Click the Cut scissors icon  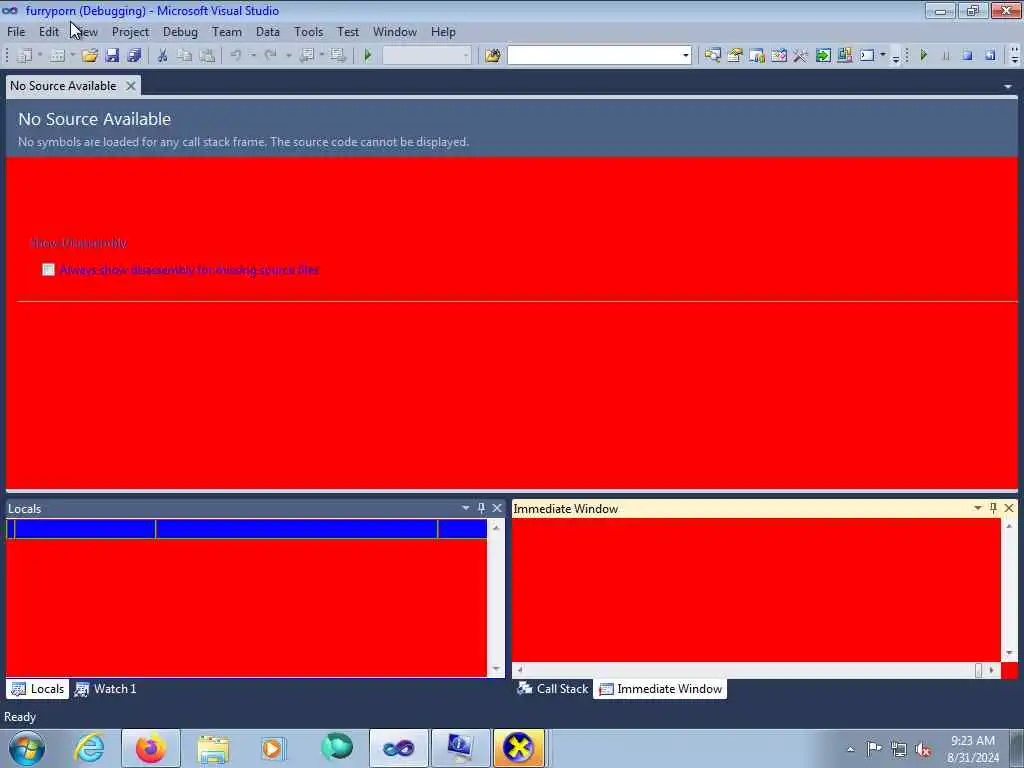click(x=163, y=56)
